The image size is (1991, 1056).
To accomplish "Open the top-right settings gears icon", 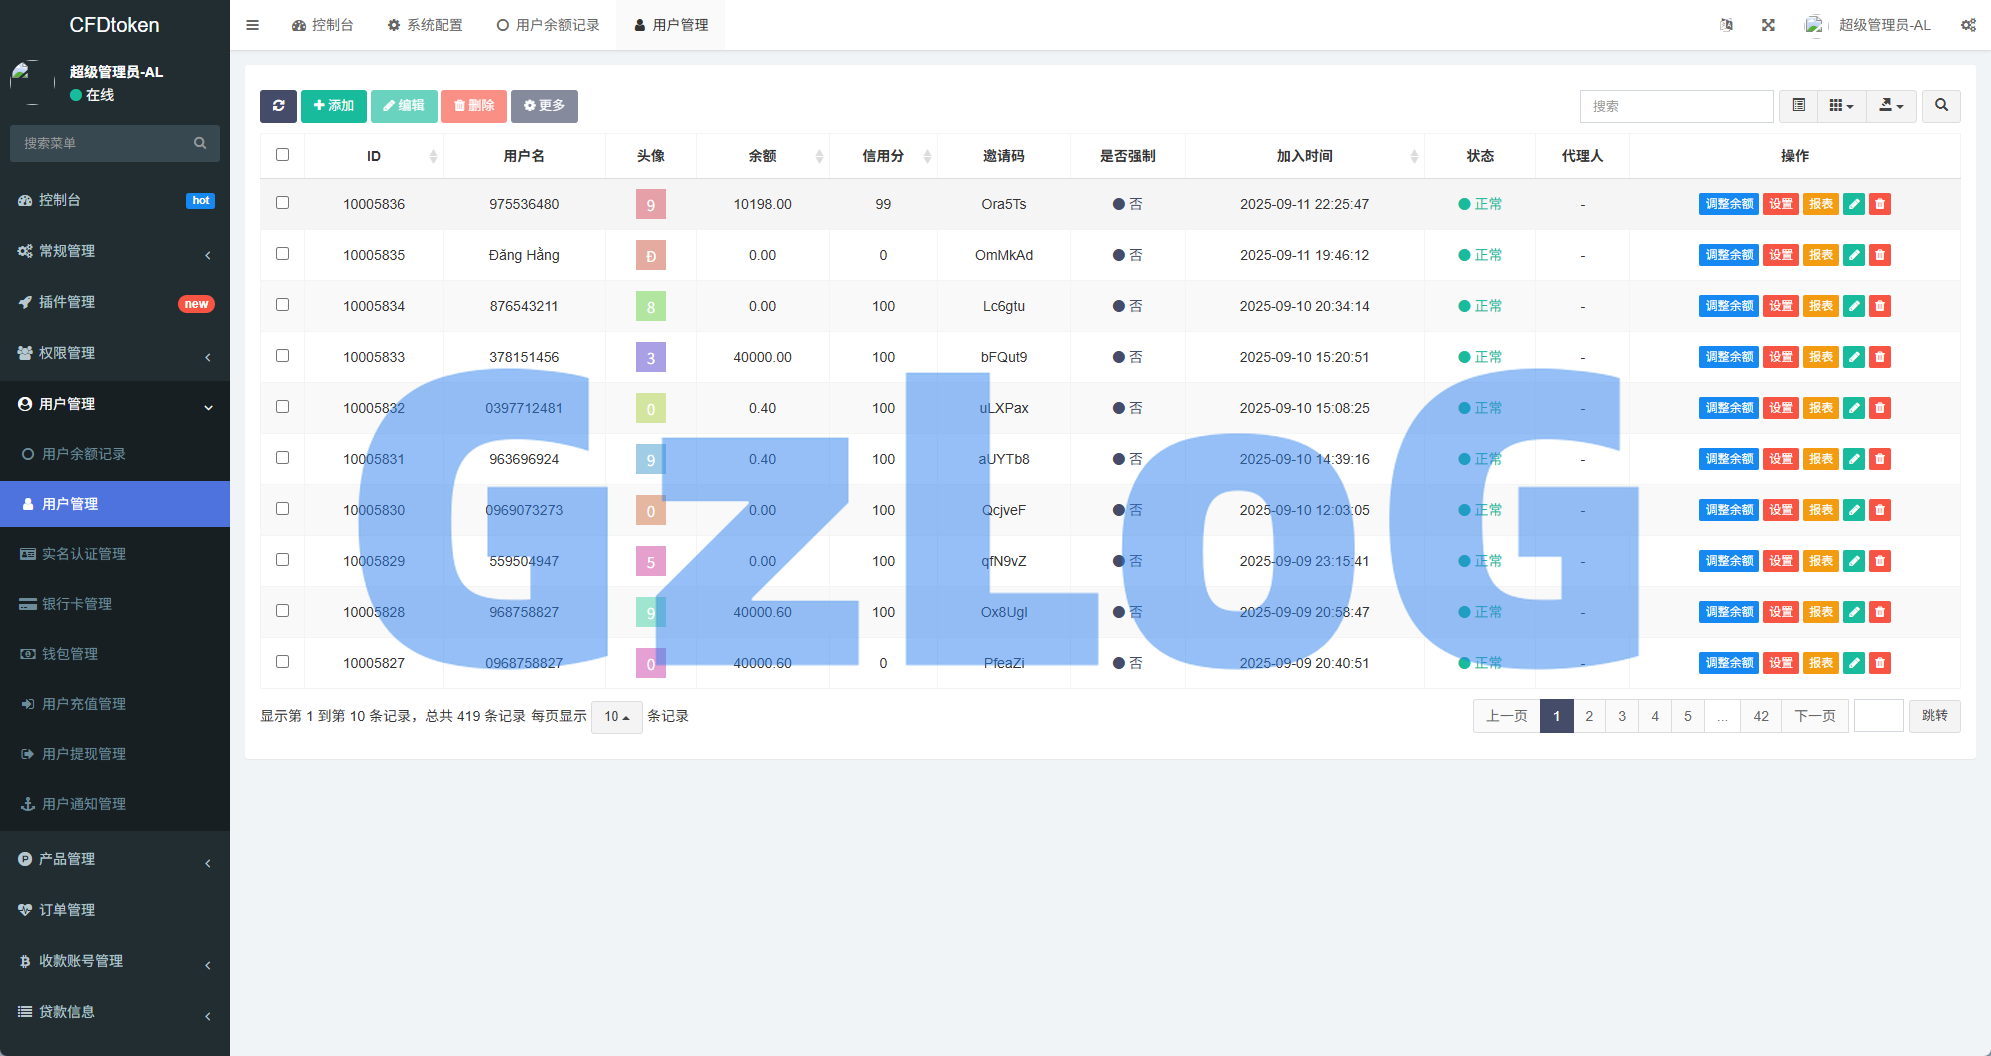I will 1967,25.
